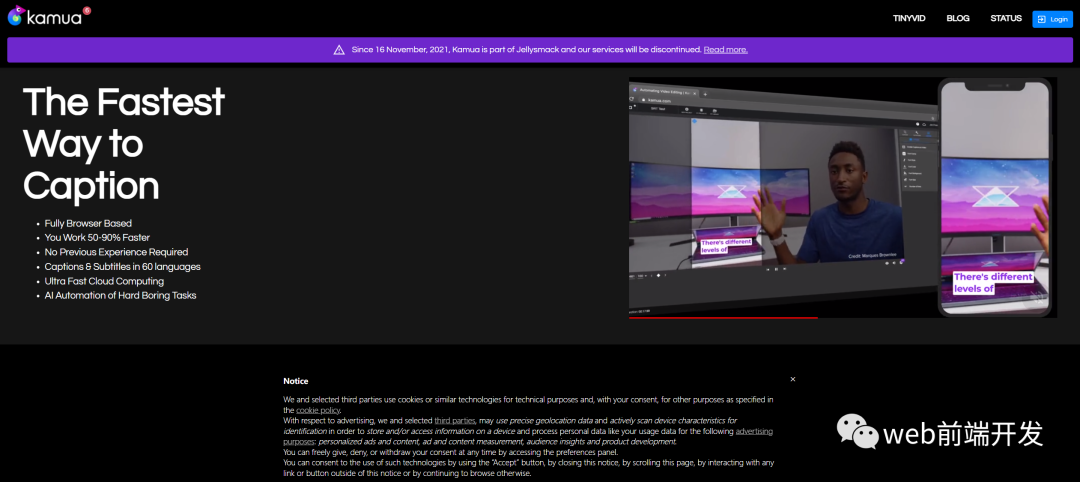Click the 'Notice' title of the cookie dialog
The width and height of the screenshot is (1080, 482).
295,381
